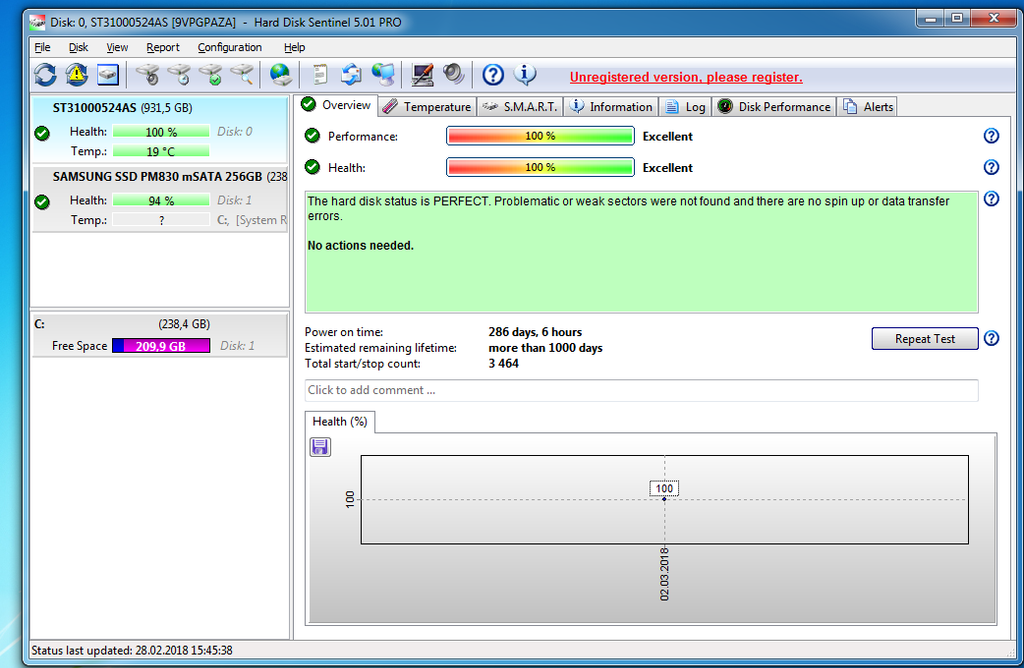Click the comment input field
This screenshot has height=668, width=1024.
(x=641, y=390)
